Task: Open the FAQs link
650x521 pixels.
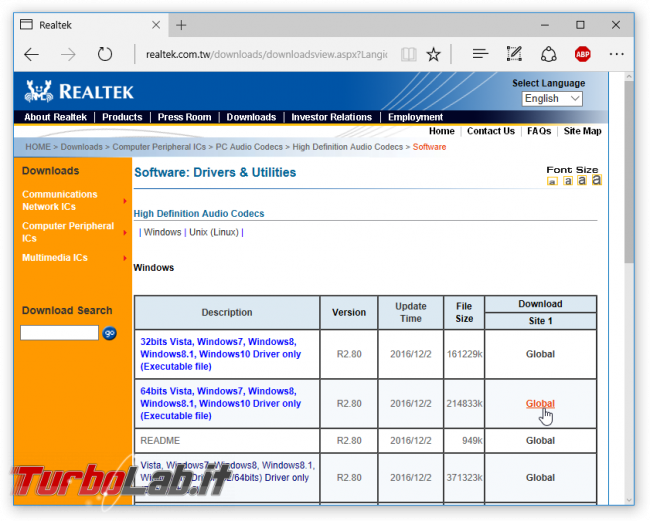Action: click(539, 131)
